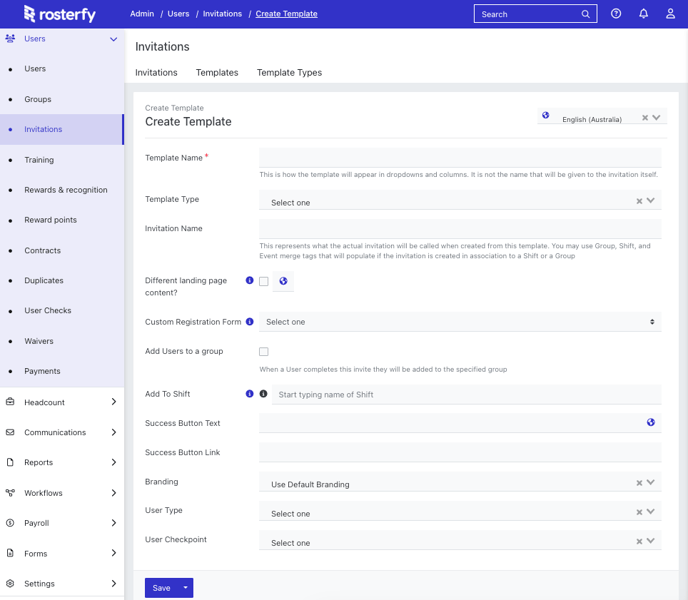The height and width of the screenshot is (600, 688).
Task: Click globe icon in Success Button Text field
Action: coord(651,422)
